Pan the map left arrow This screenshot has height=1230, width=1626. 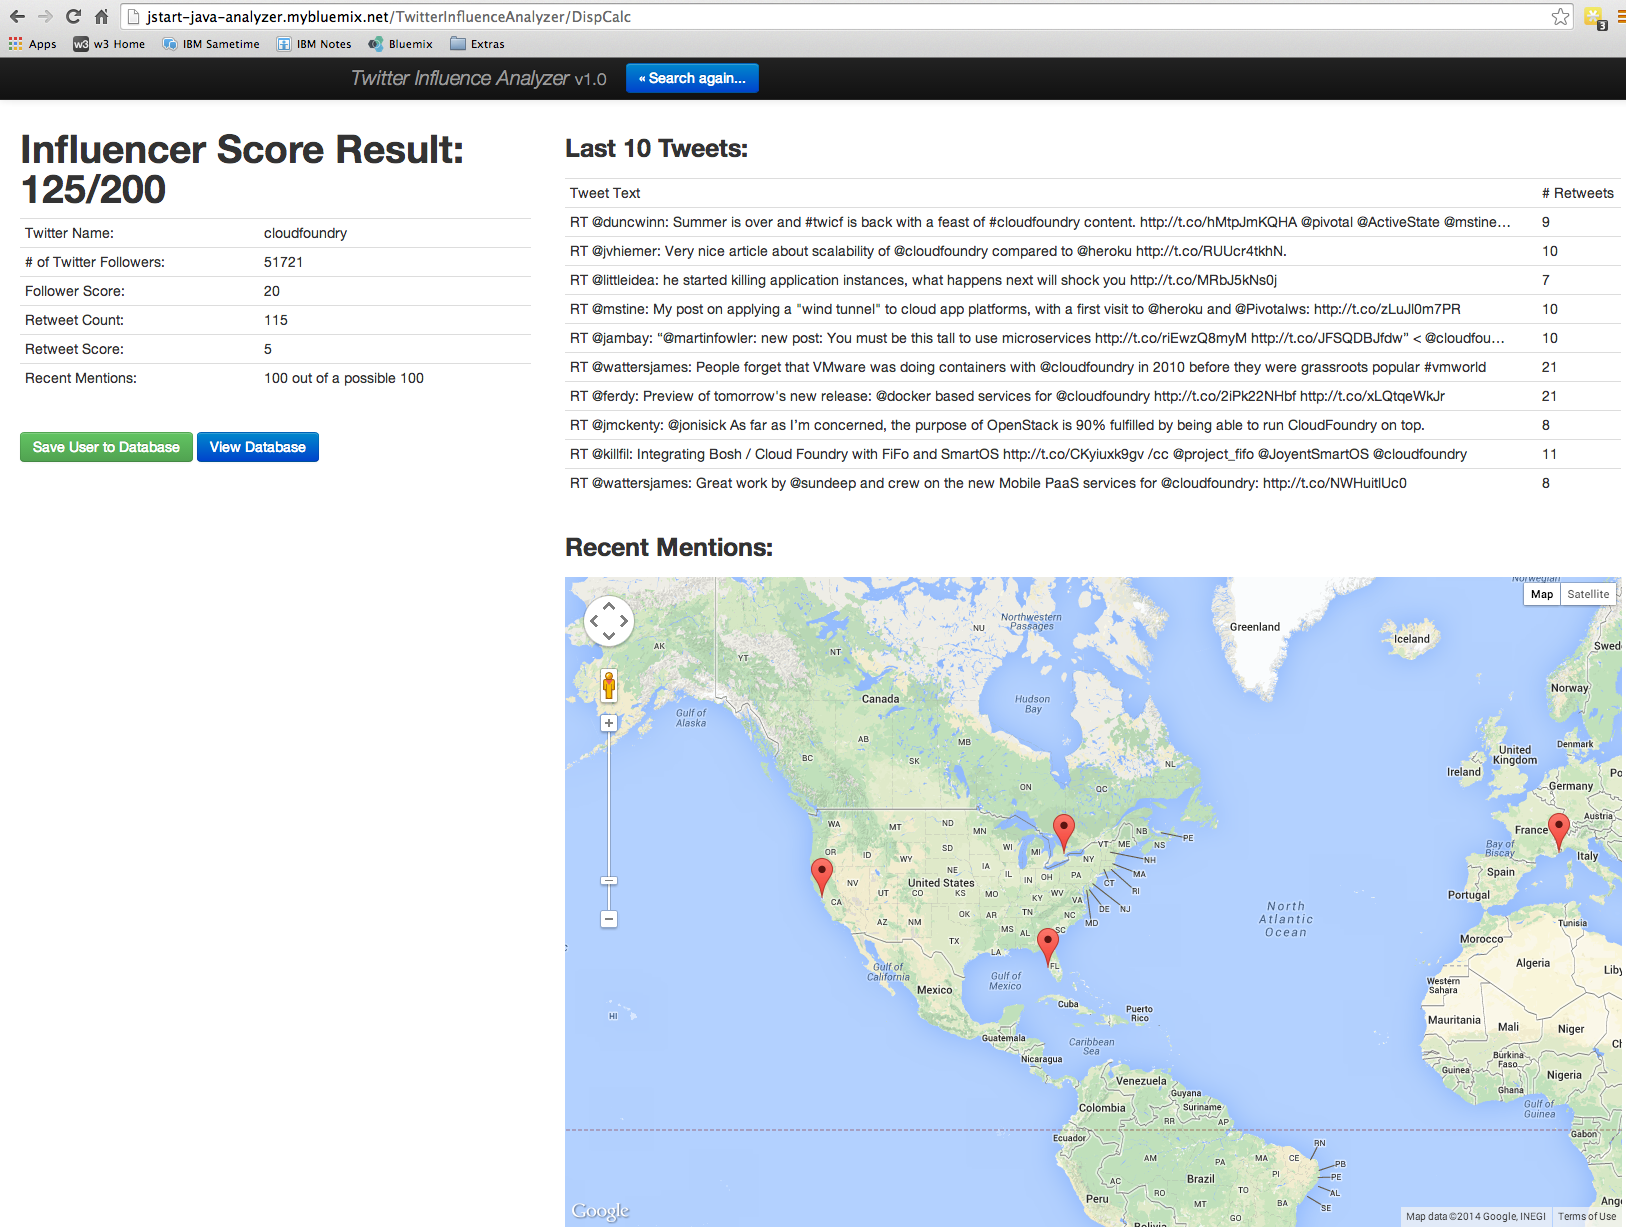[x=594, y=621]
